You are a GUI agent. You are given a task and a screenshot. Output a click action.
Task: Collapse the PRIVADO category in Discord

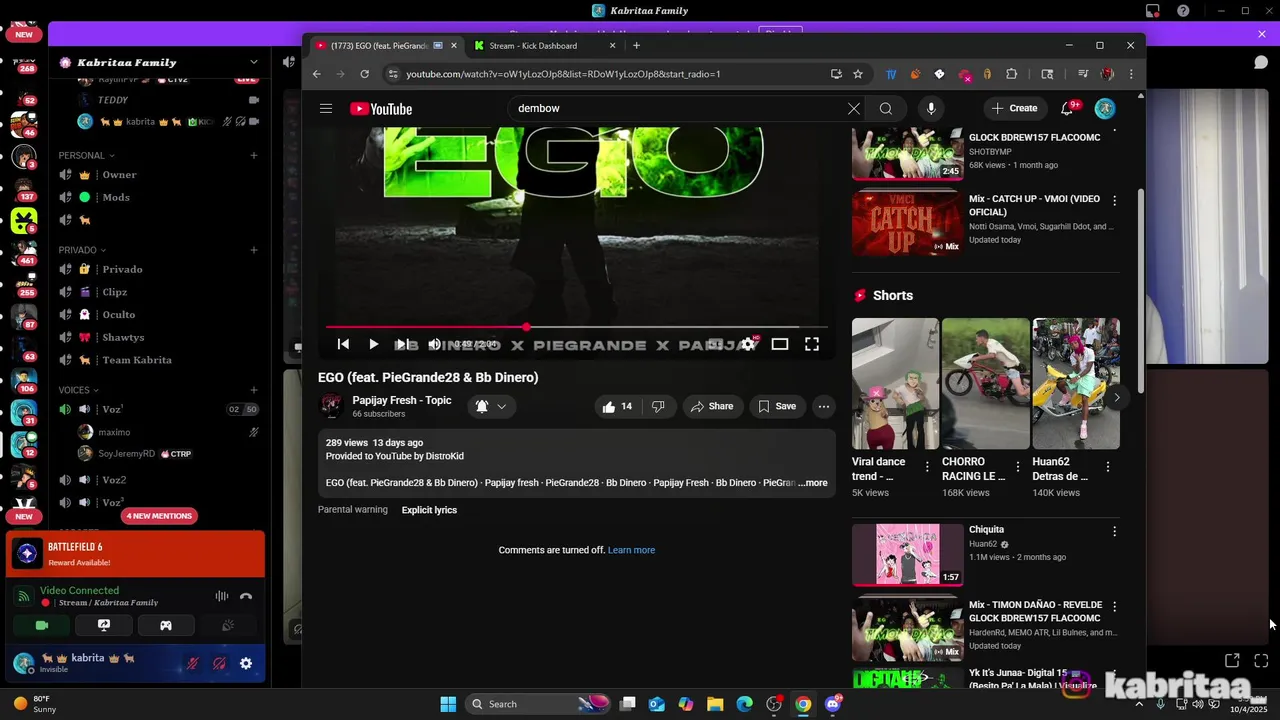tap(83, 250)
